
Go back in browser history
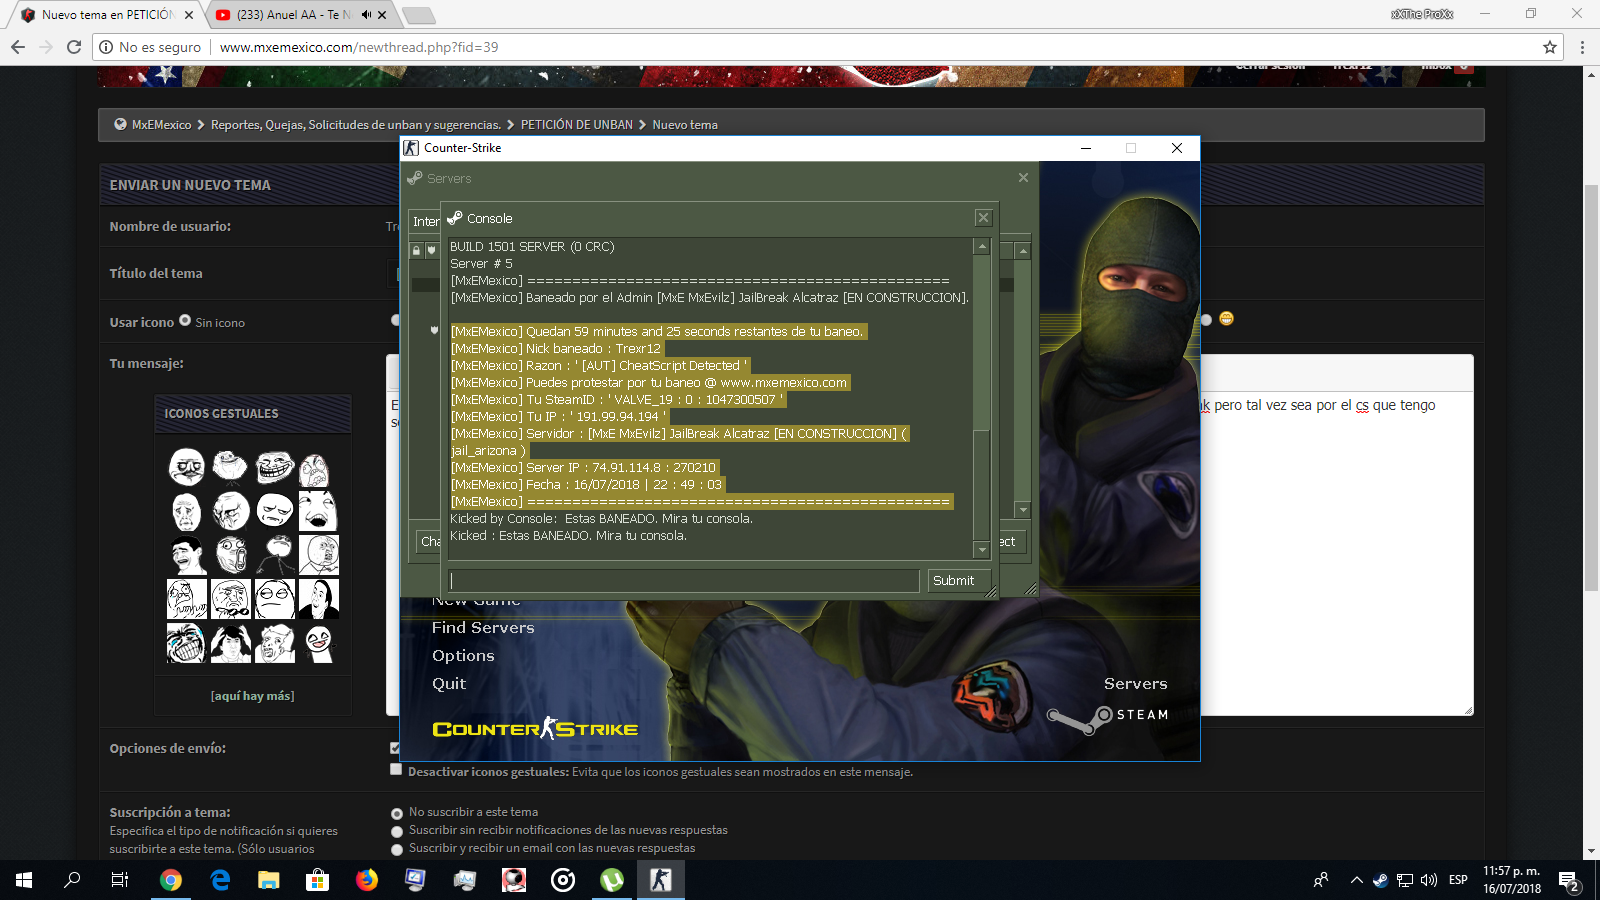pos(17,47)
